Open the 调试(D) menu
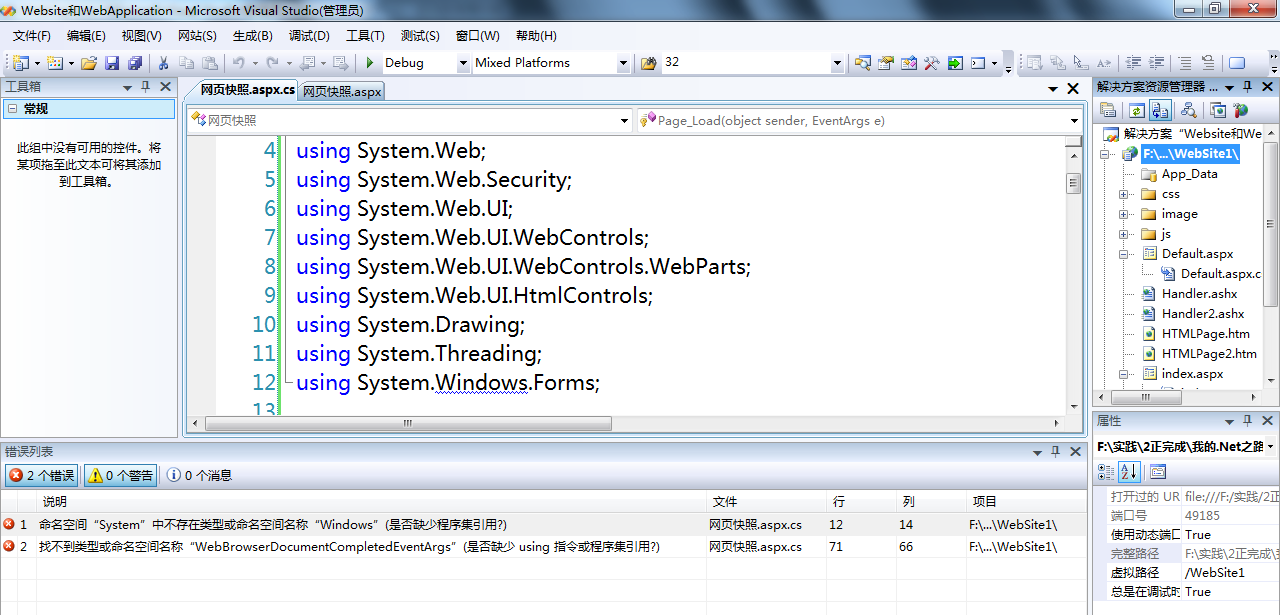1280x615 pixels. [309, 36]
